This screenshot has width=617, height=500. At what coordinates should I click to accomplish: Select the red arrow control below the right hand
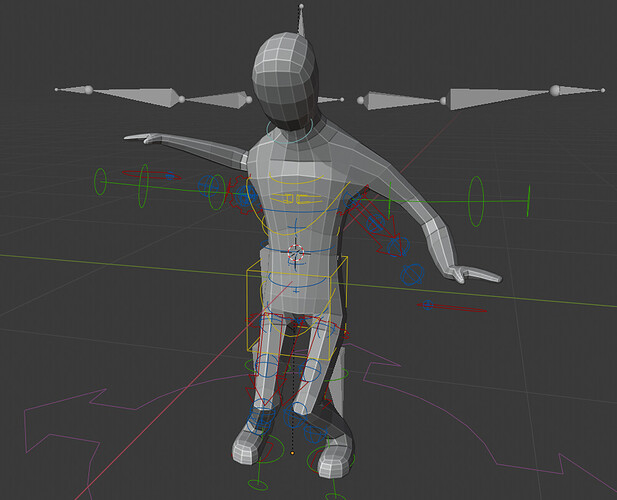click(453, 307)
